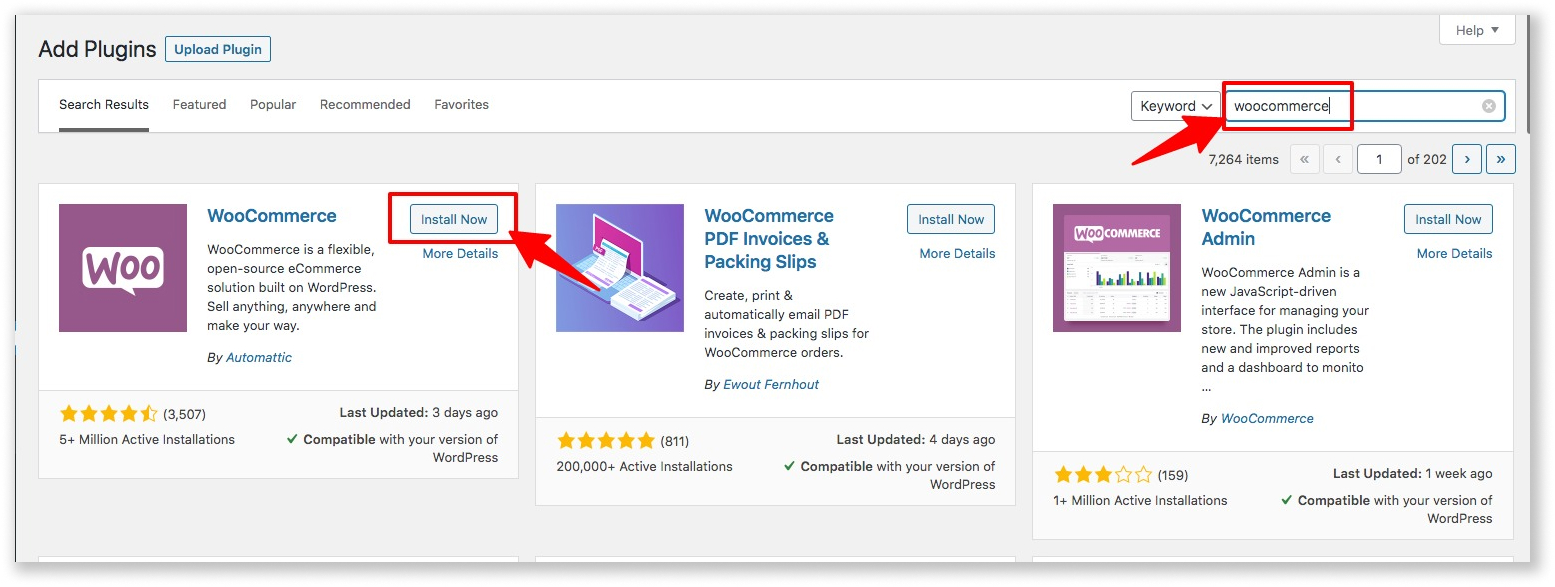
Task: Click the Upload Plugin button
Action: (x=218, y=49)
